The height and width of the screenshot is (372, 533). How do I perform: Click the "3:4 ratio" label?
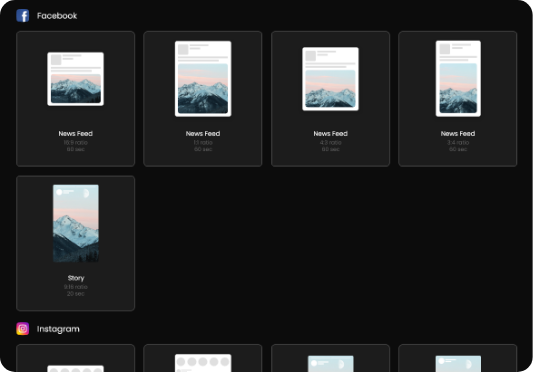(458, 142)
